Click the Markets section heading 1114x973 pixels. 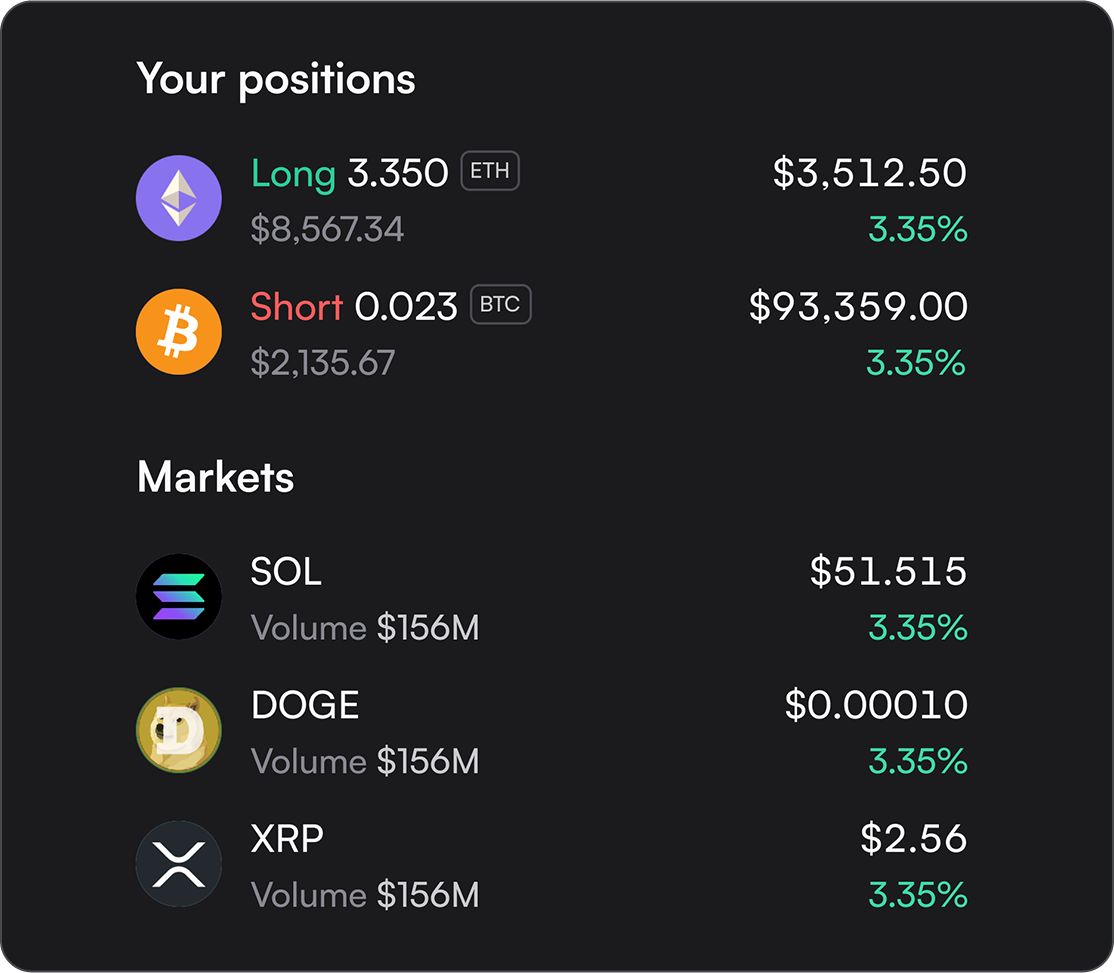point(215,477)
